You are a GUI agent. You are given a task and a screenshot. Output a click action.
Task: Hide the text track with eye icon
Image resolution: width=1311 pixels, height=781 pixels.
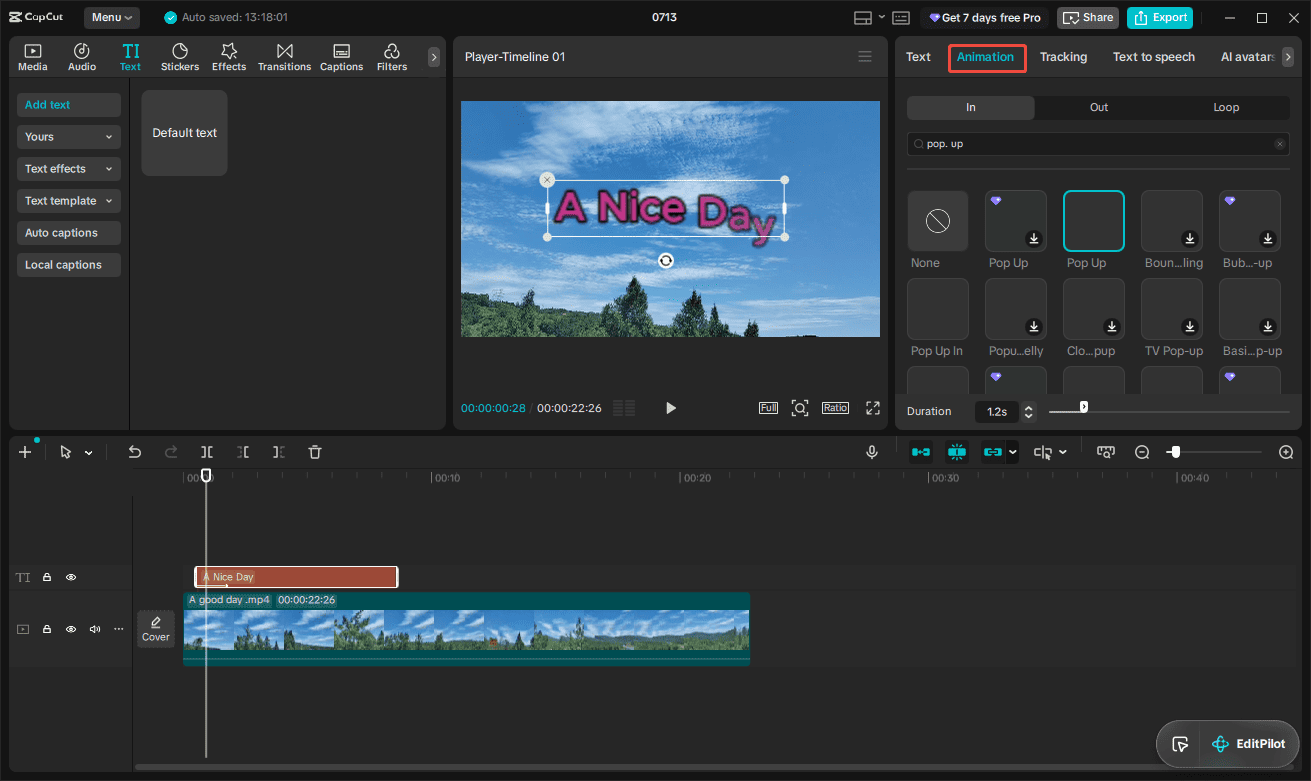pos(71,577)
